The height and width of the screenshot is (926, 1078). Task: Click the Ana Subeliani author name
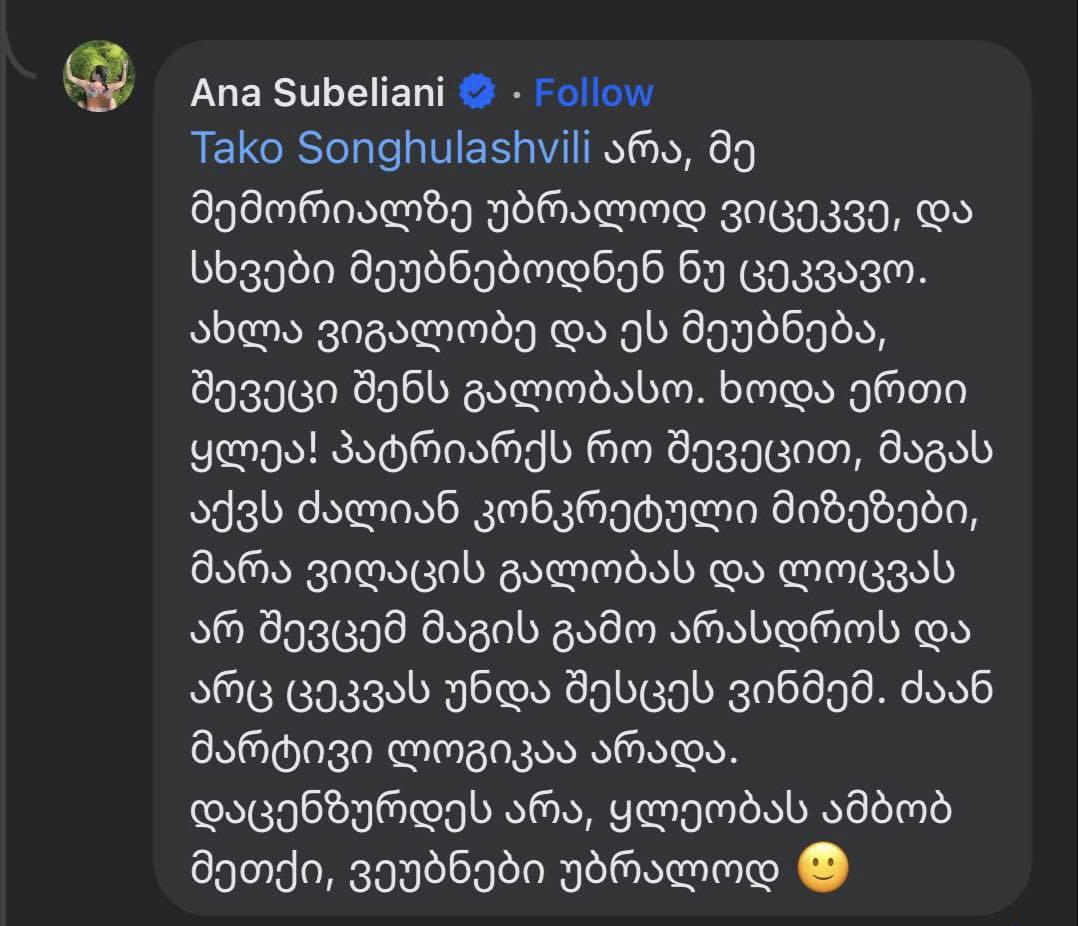pyautogui.click(x=317, y=93)
